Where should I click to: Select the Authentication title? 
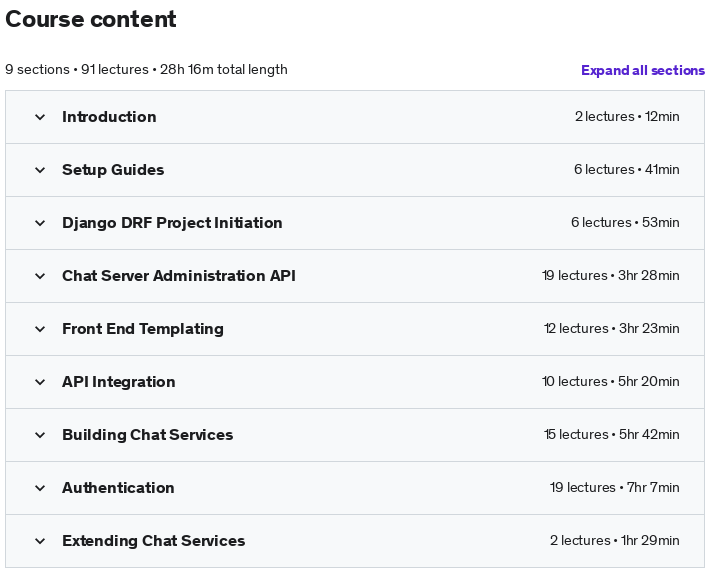point(118,488)
